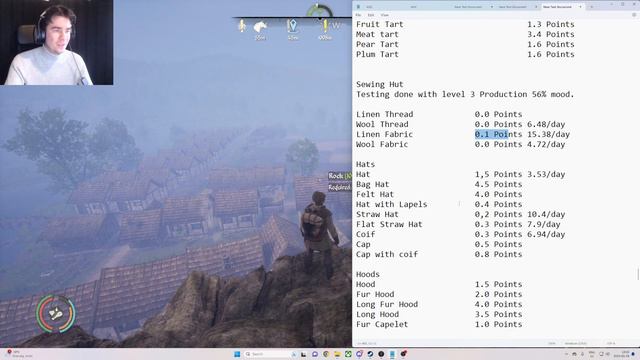This screenshot has height=360, width=640.
Task: Click the Rock tooltip label in game
Action: coord(340,176)
